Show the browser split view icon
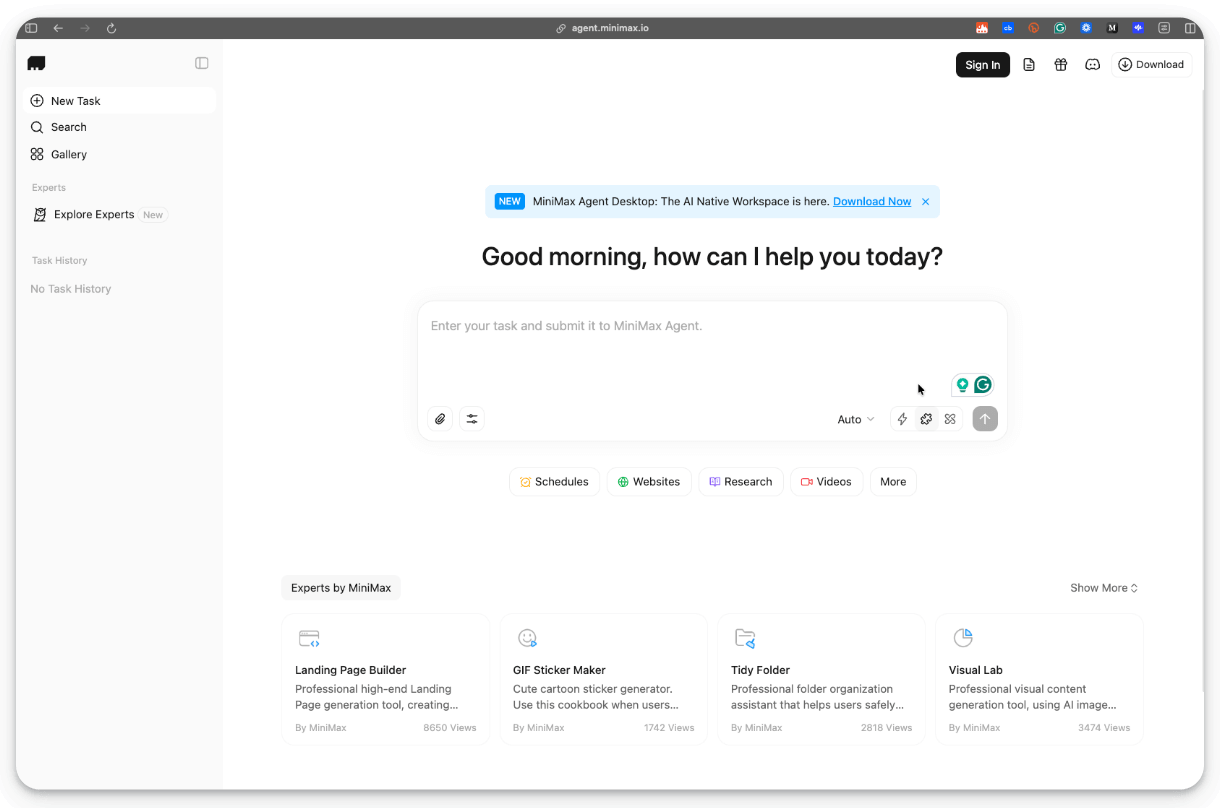Viewport: 1220px width, 808px height. [x=1190, y=28]
